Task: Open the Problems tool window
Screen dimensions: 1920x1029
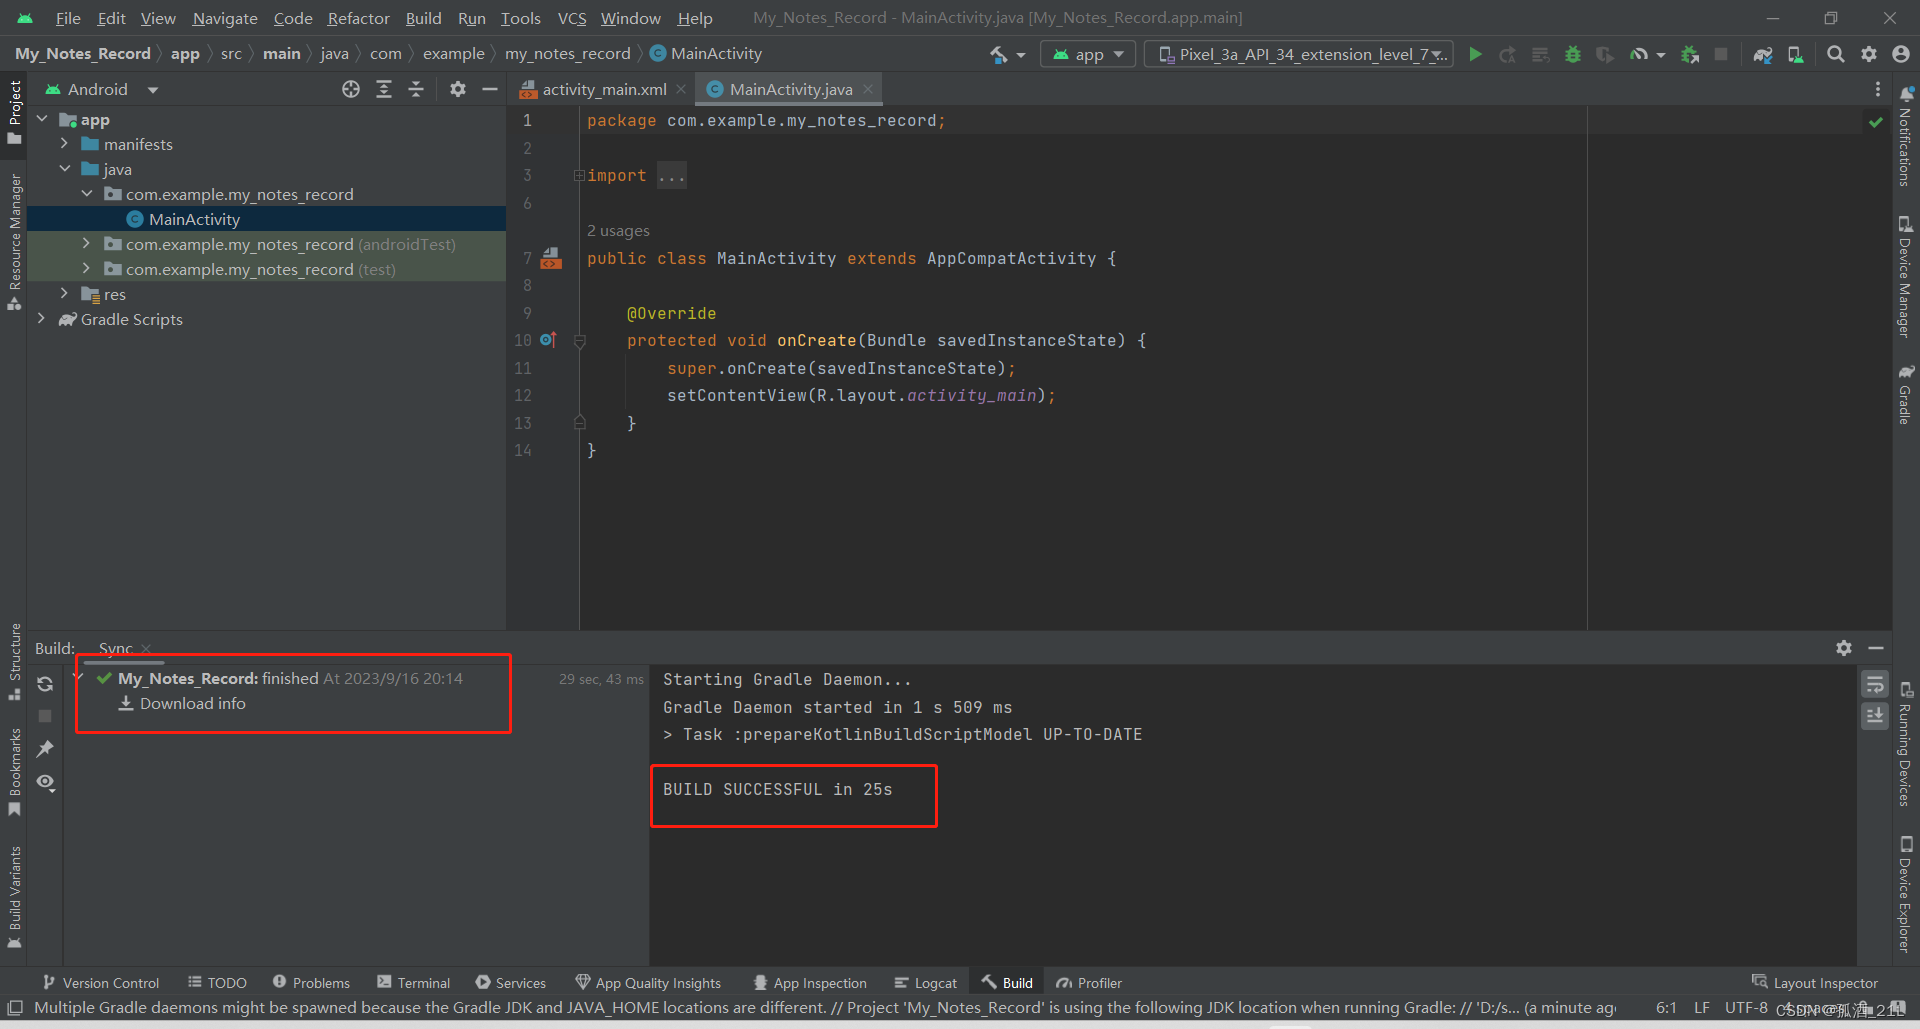Action: pos(311,983)
